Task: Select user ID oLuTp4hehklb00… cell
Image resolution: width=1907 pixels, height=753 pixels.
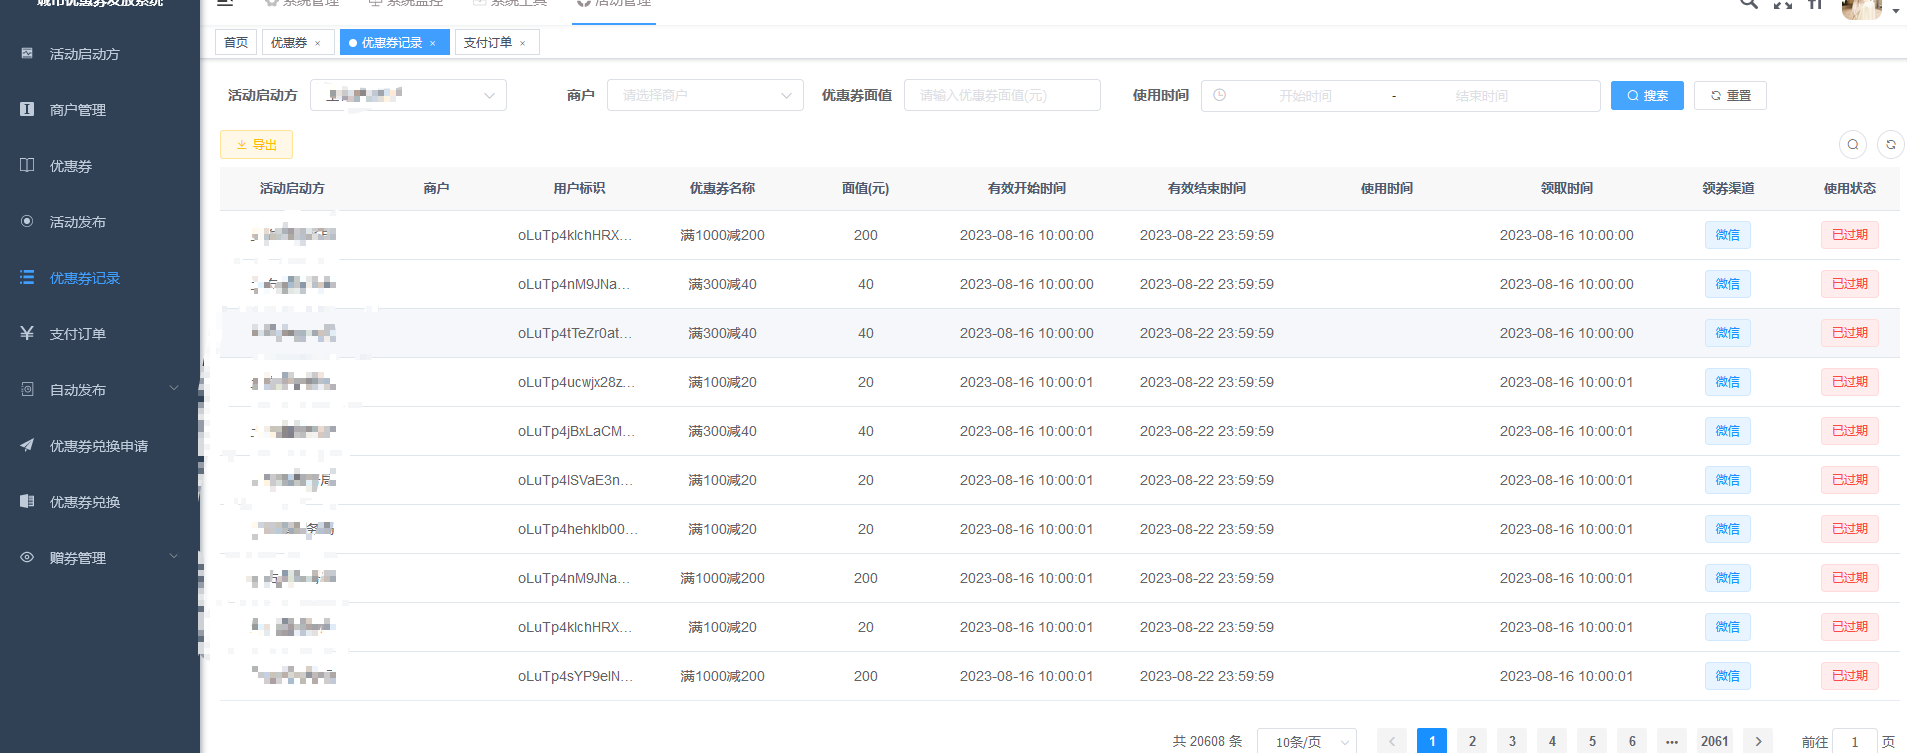Action: coord(577,529)
